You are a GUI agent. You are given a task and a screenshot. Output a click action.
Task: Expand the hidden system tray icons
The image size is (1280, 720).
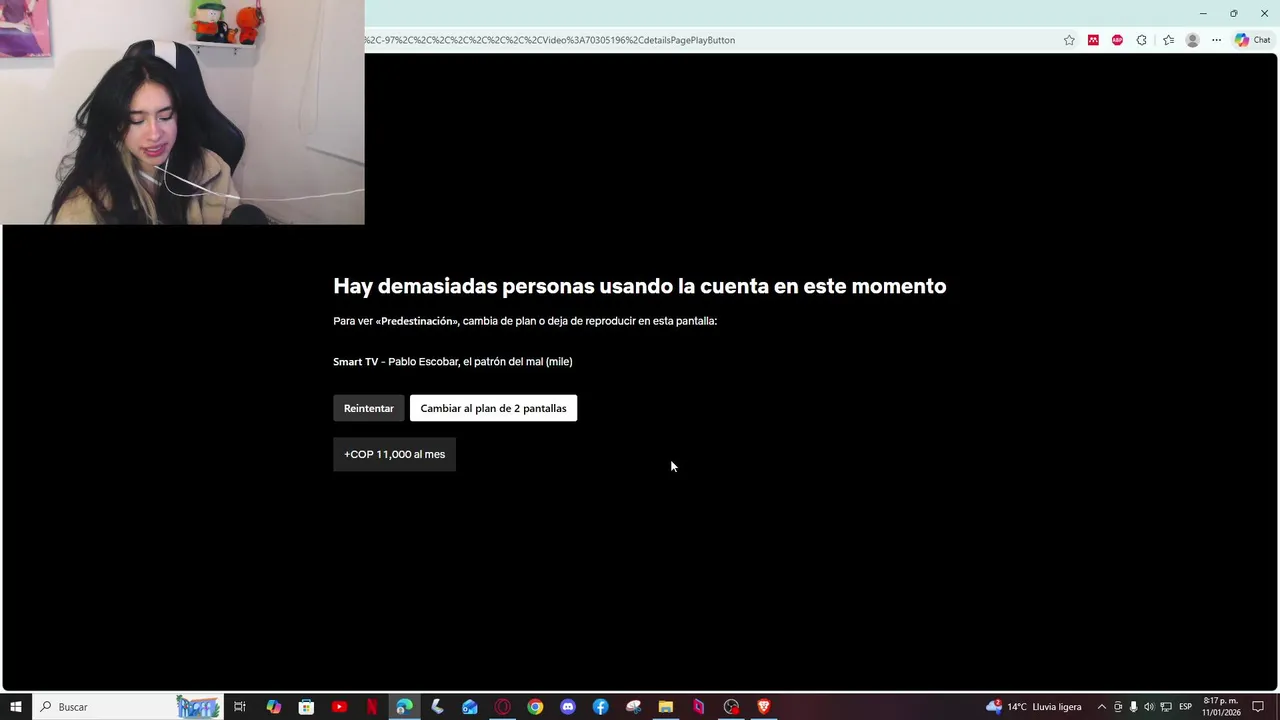1102,707
